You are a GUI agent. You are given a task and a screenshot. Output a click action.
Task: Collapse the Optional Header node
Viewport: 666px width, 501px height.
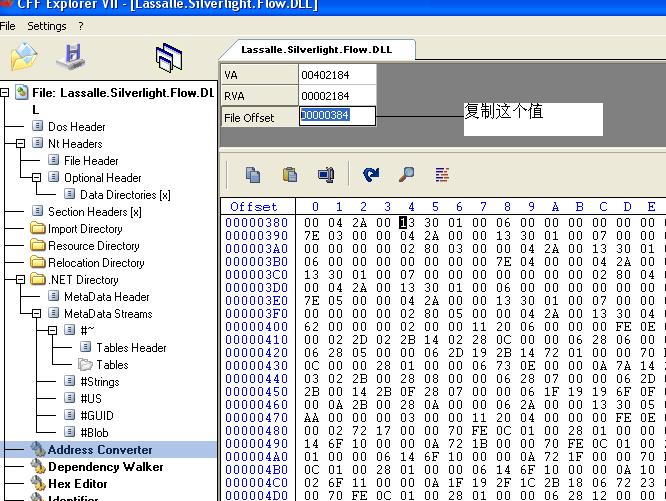[37, 177]
